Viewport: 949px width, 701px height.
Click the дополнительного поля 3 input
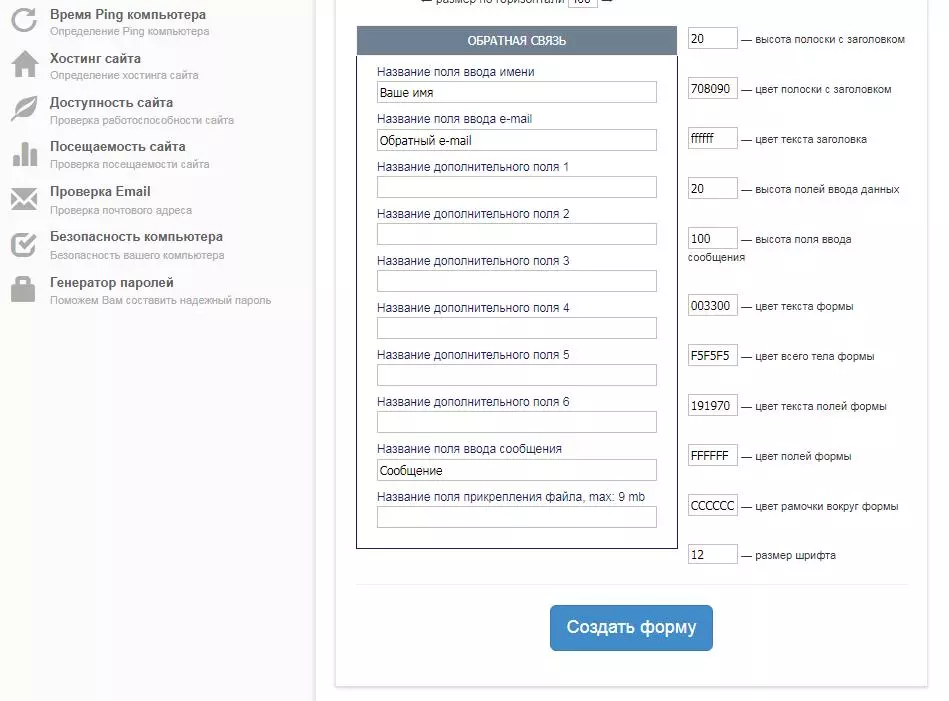[x=517, y=281]
